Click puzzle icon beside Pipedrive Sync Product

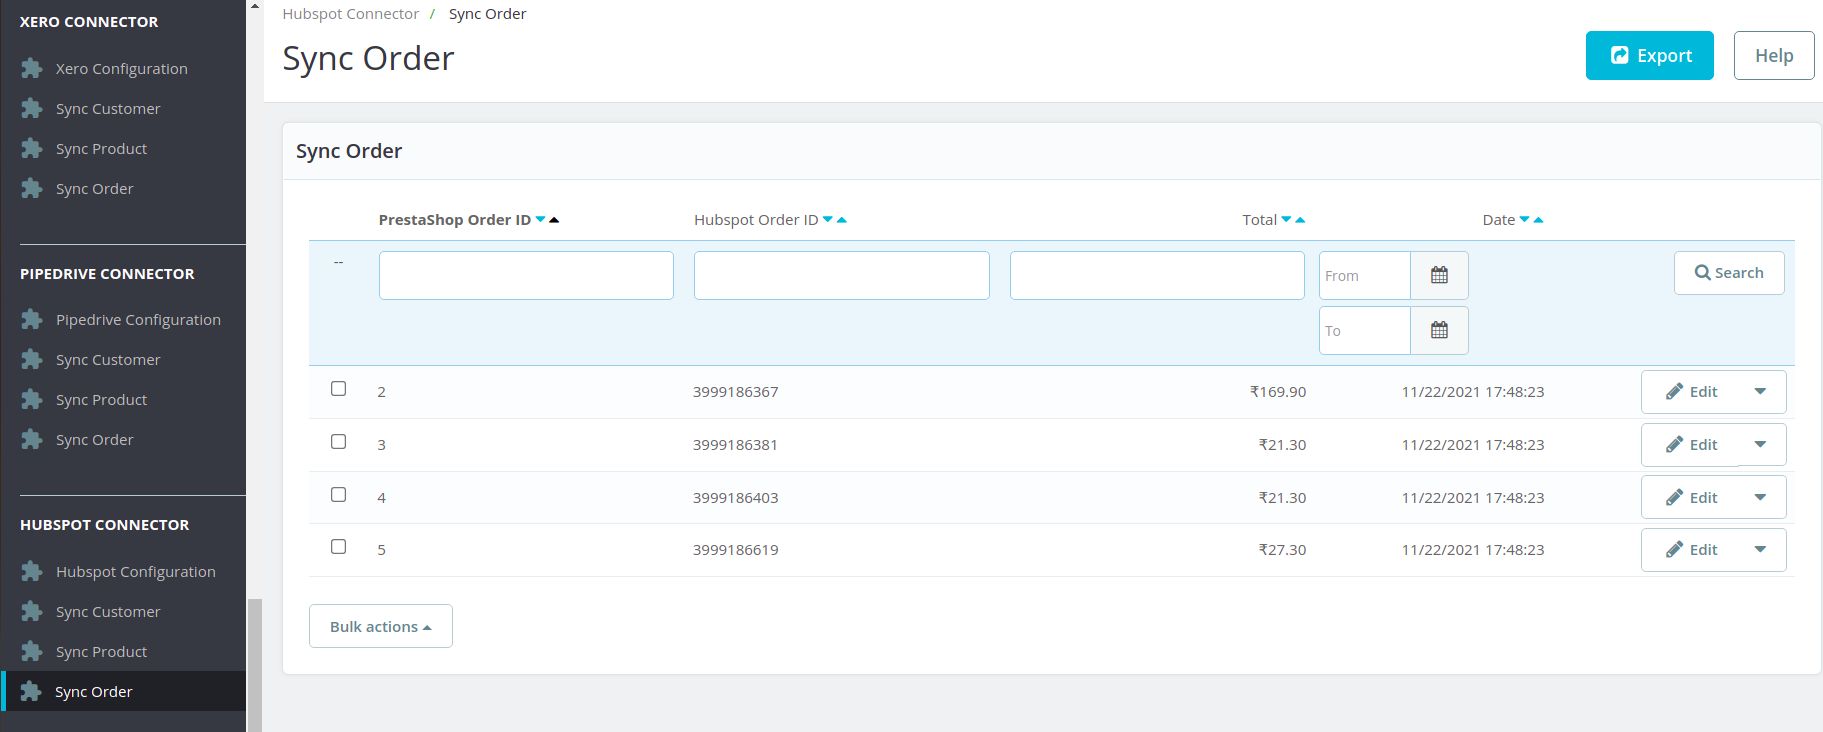pos(32,399)
